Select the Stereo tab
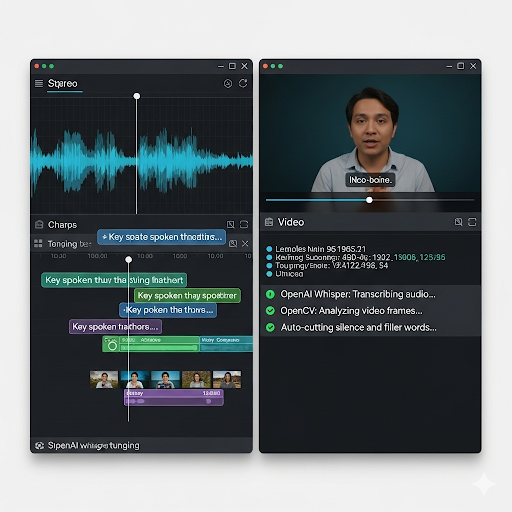512x512 pixels. pyautogui.click(x=63, y=83)
